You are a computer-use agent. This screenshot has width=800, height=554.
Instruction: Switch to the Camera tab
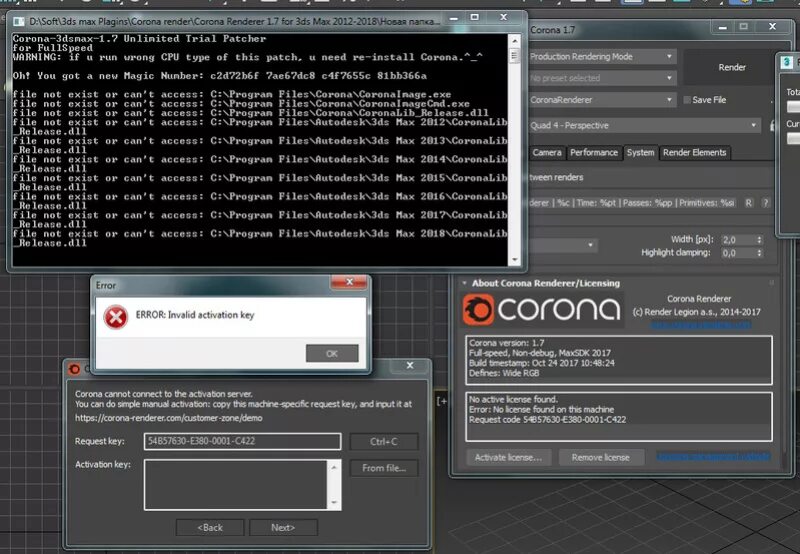click(546, 153)
